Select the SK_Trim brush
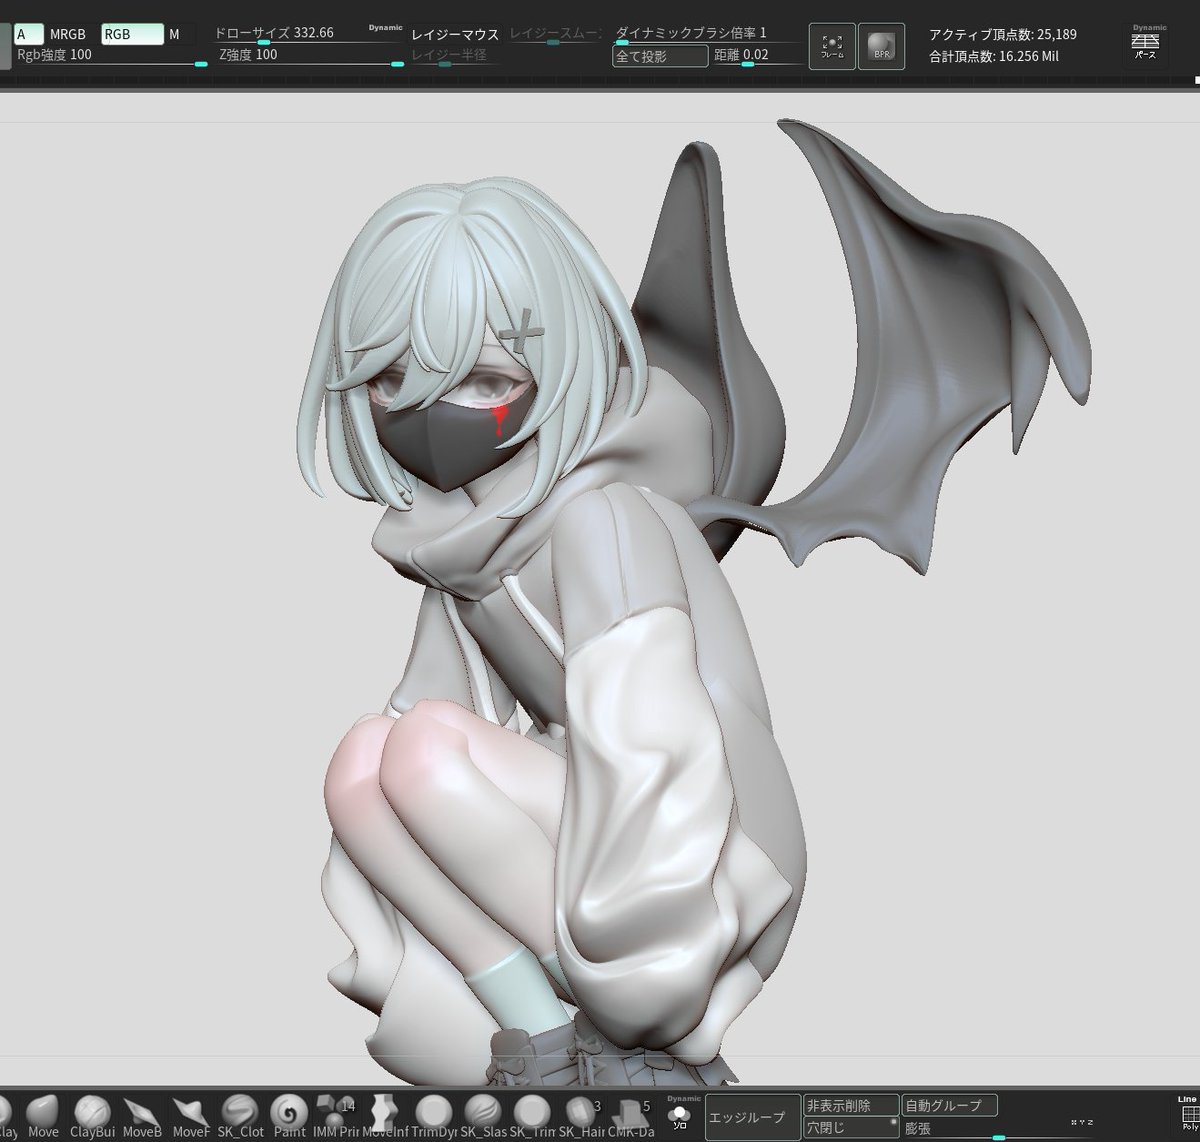The height and width of the screenshot is (1142, 1200). pyautogui.click(x=532, y=1116)
